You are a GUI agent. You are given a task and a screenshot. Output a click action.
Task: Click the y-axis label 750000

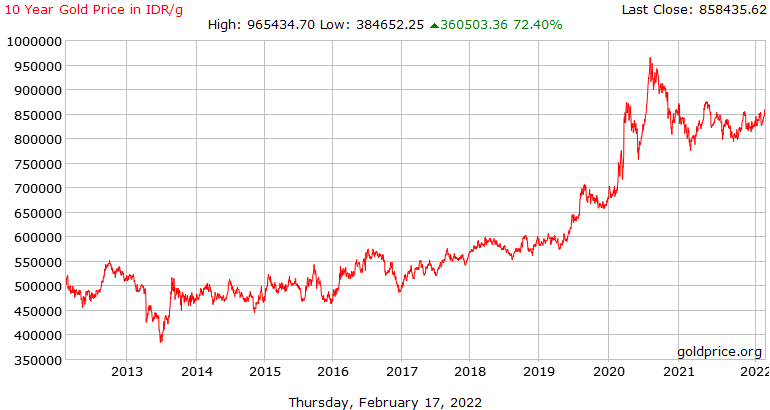tap(38, 164)
